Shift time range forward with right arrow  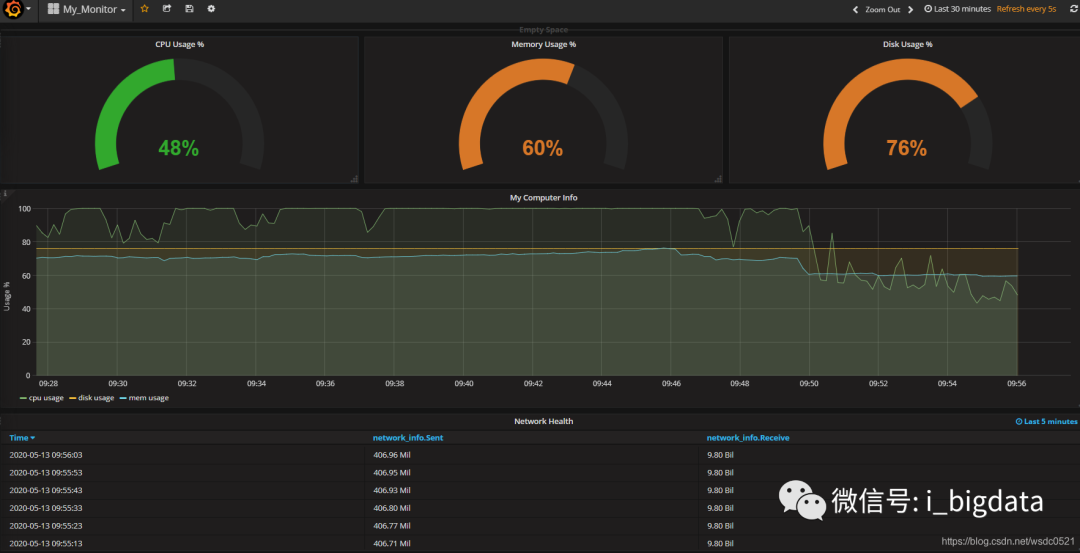911,10
